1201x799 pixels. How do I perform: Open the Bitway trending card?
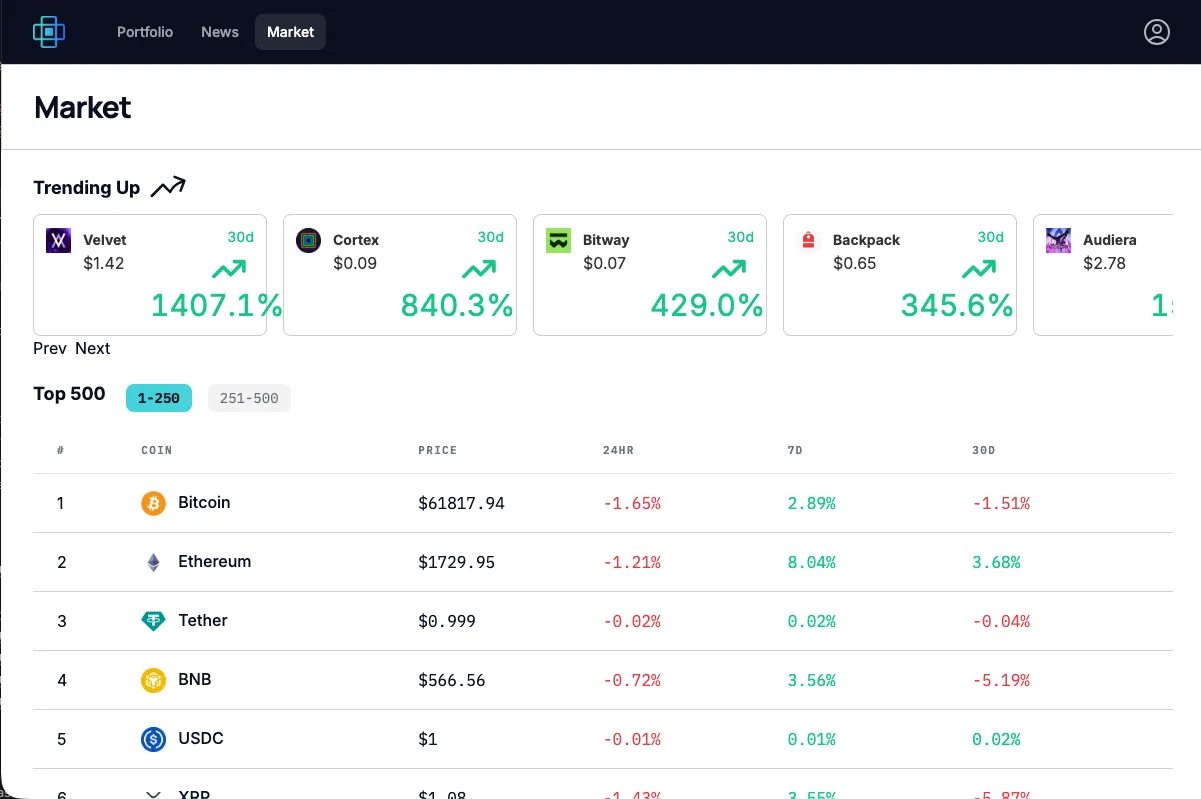click(x=650, y=275)
